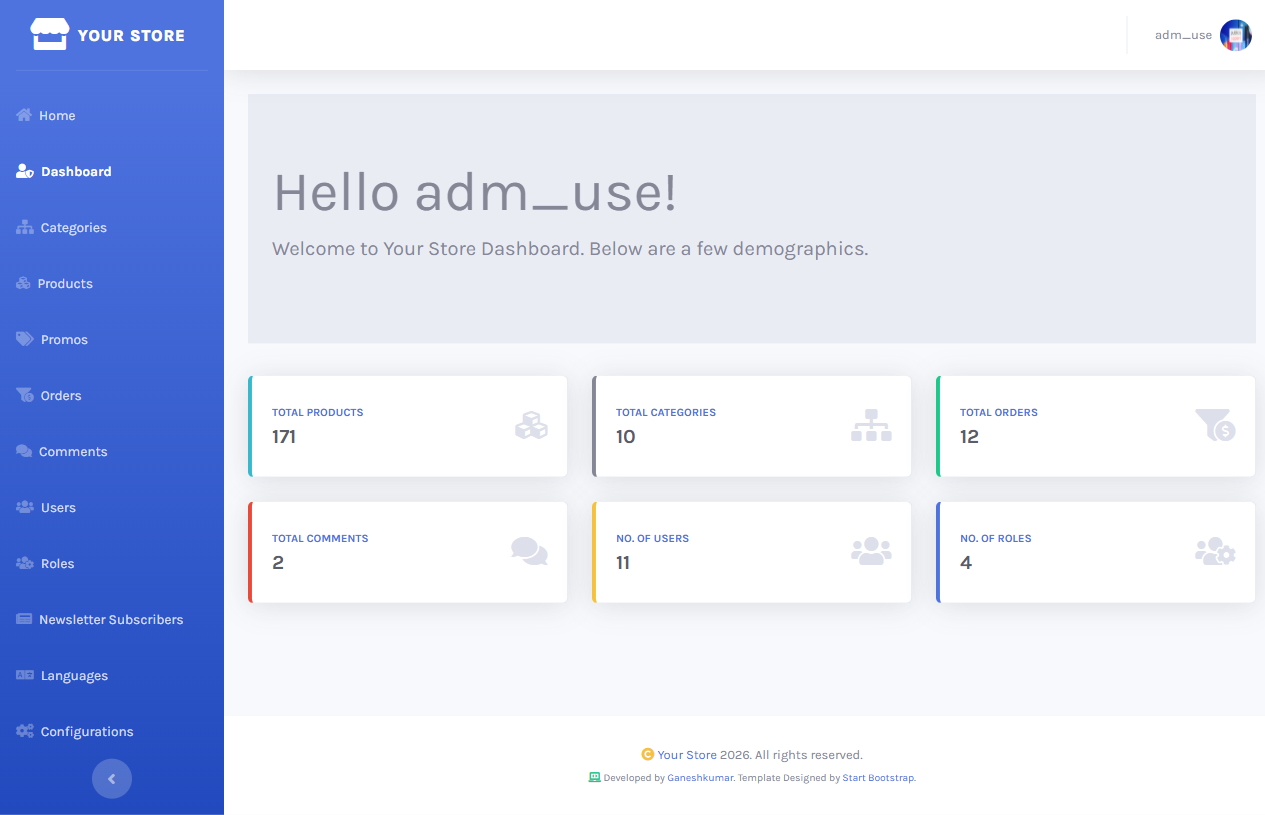1265x815 pixels.
Task: Open the Start Bootstrap link
Action: pyautogui.click(x=878, y=777)
